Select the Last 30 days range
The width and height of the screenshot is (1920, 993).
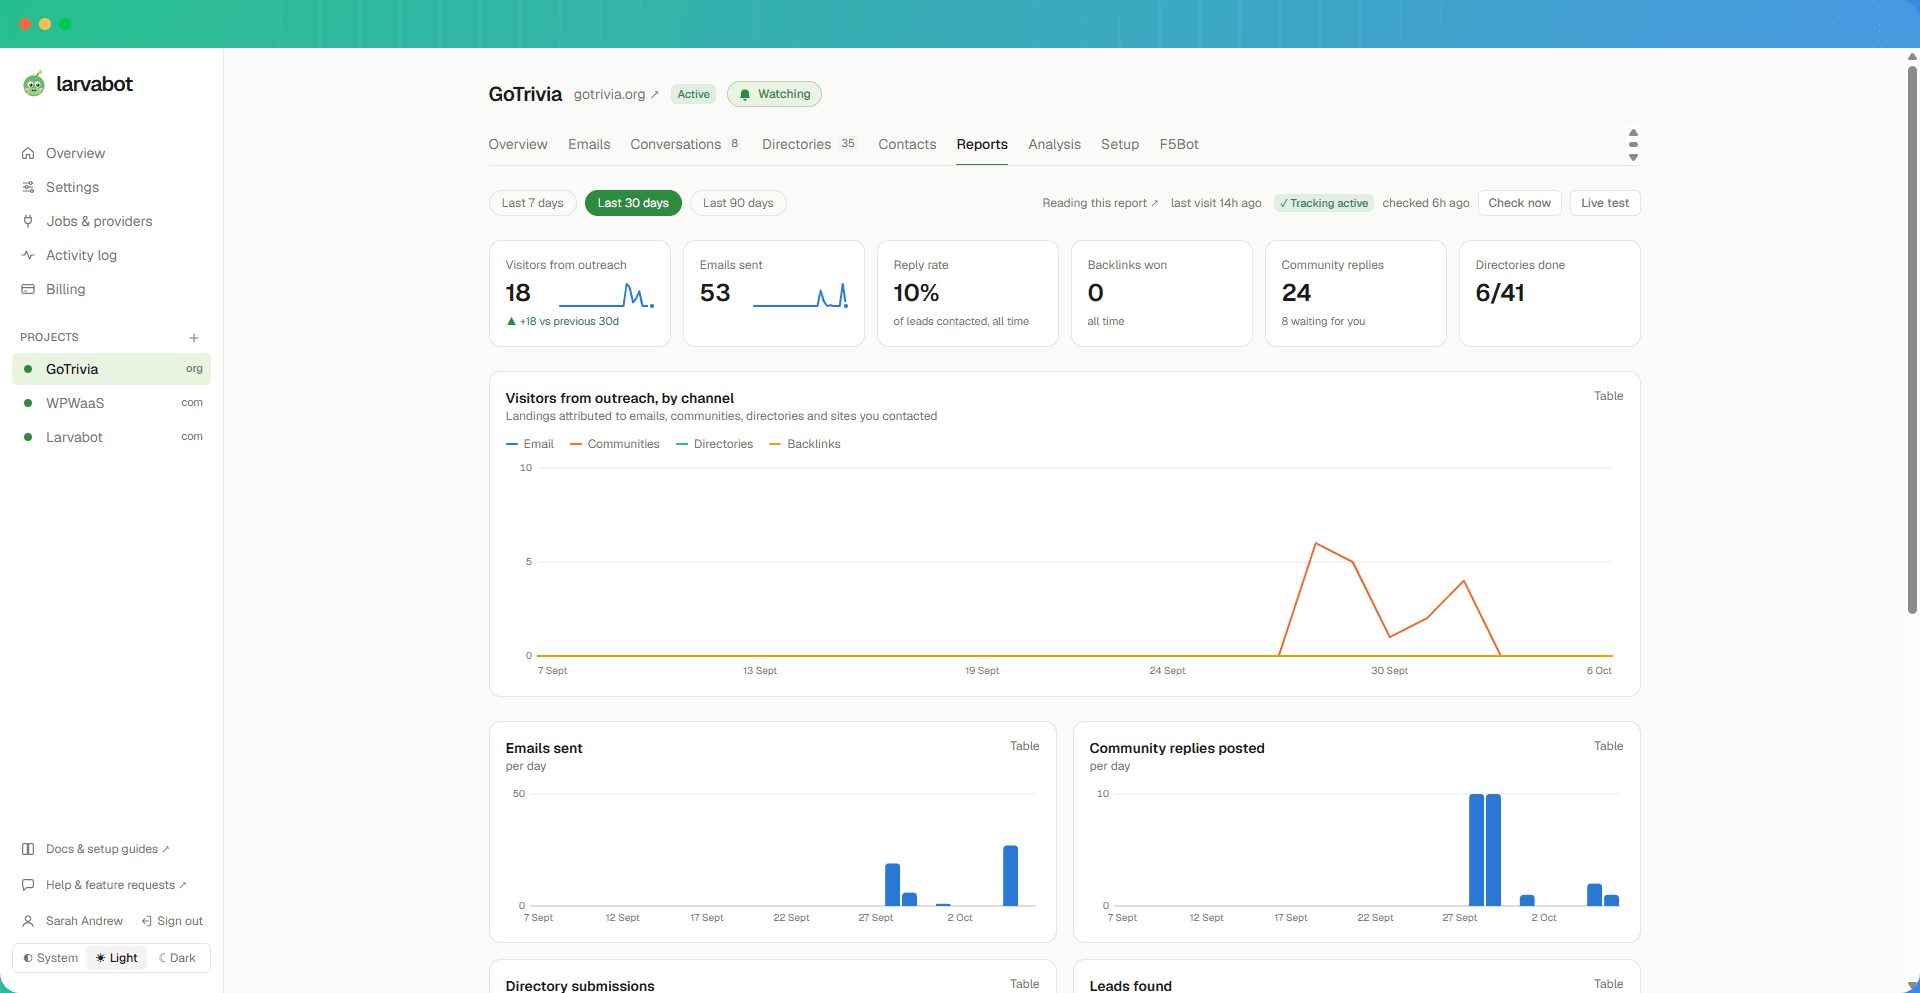[633, 203]
